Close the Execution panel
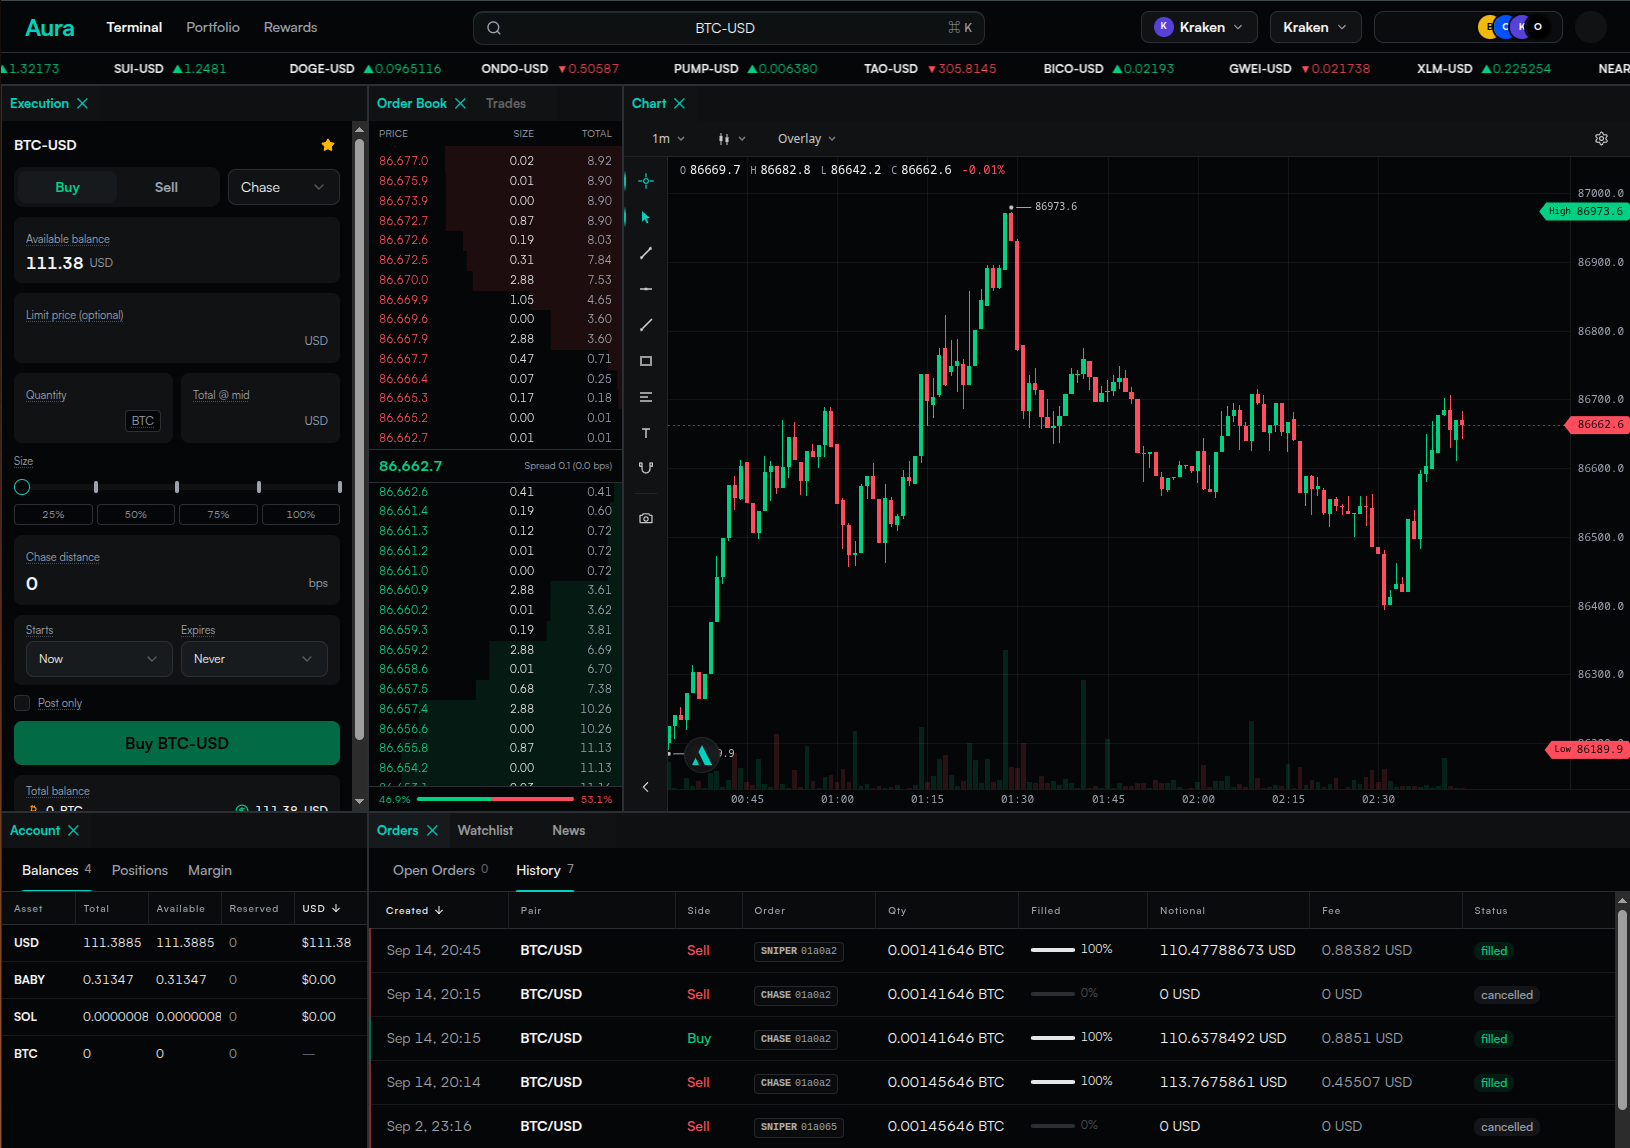The image size is (1630, 1148). pos(83,103)
